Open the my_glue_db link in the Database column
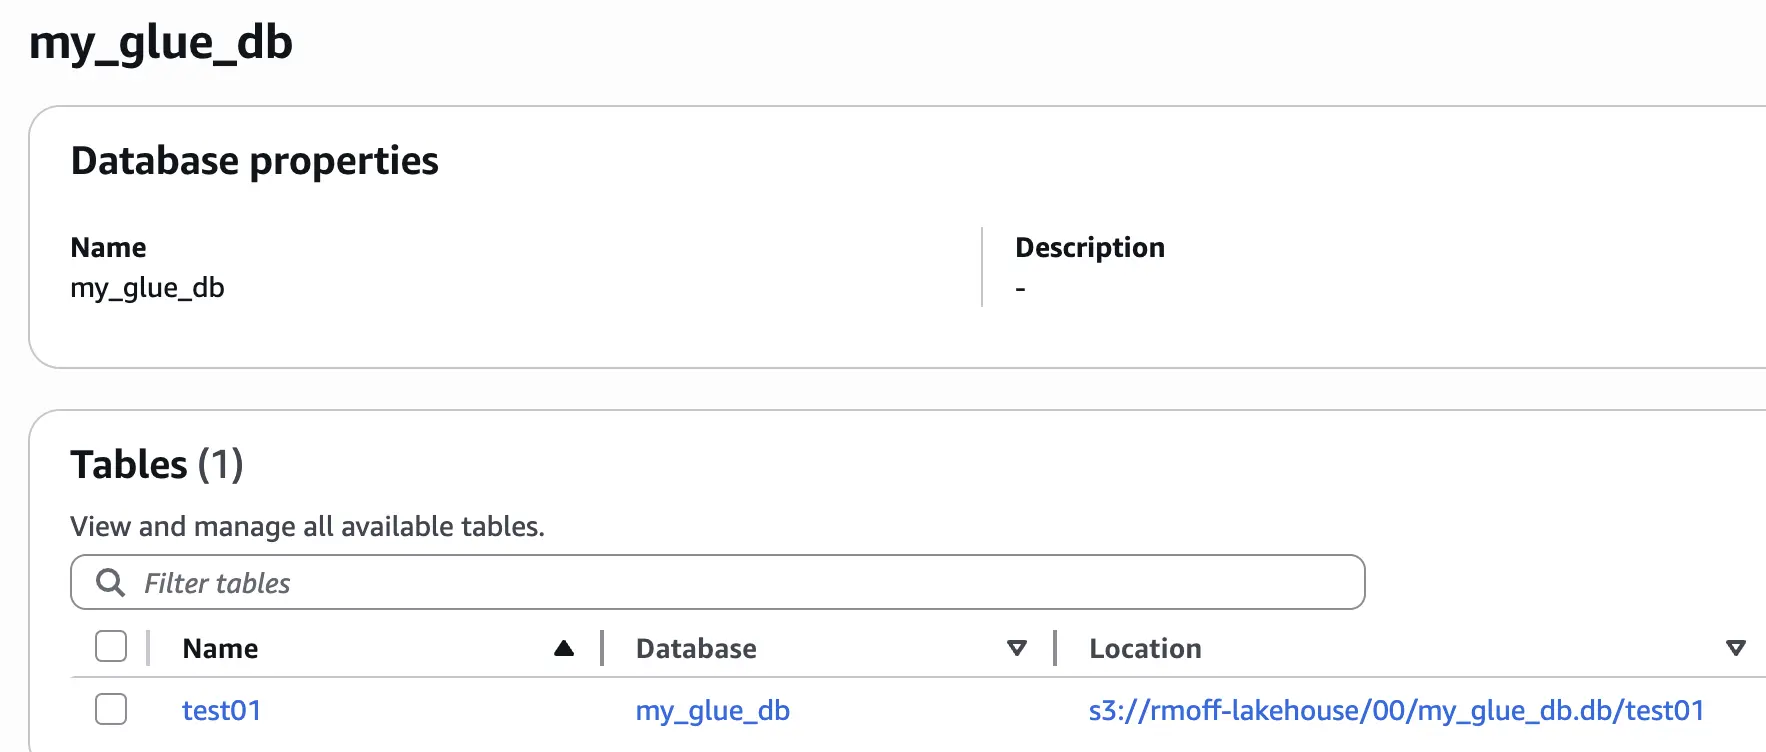1766x752 pixels. tap(712, 710)
